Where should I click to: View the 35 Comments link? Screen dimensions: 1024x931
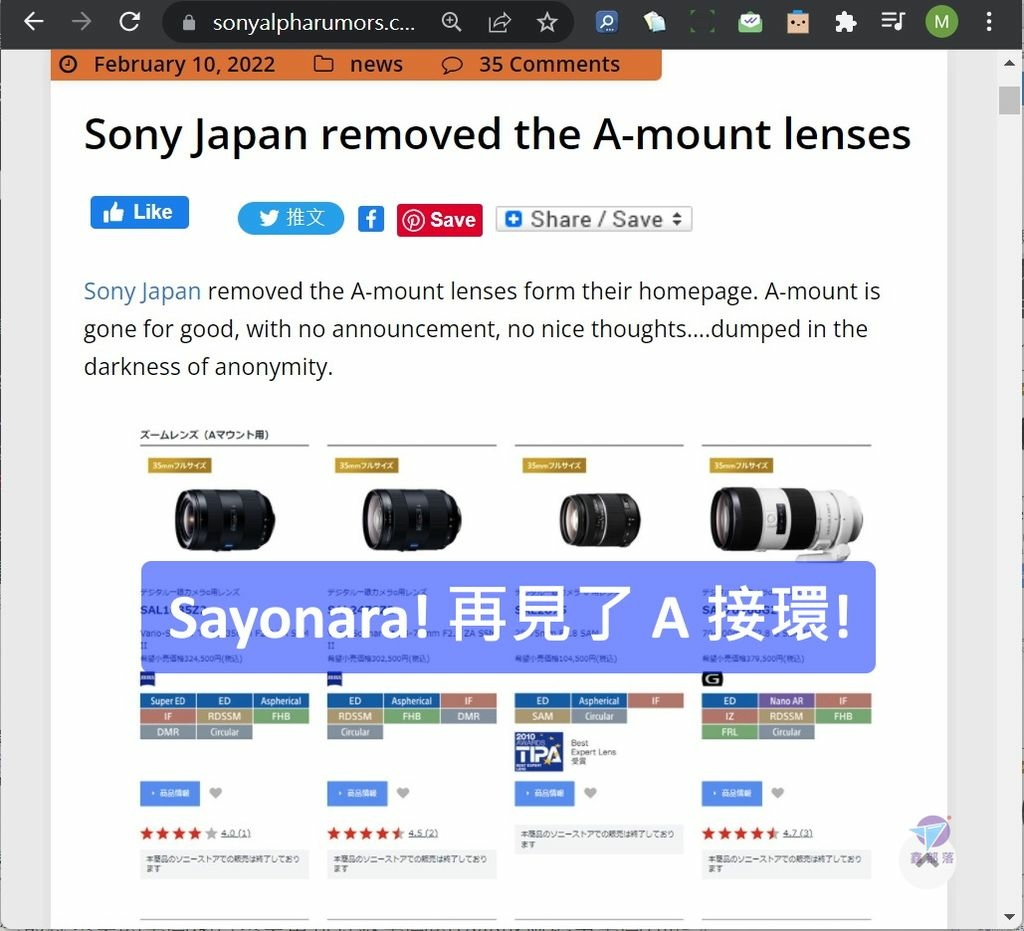pos(549,65)
